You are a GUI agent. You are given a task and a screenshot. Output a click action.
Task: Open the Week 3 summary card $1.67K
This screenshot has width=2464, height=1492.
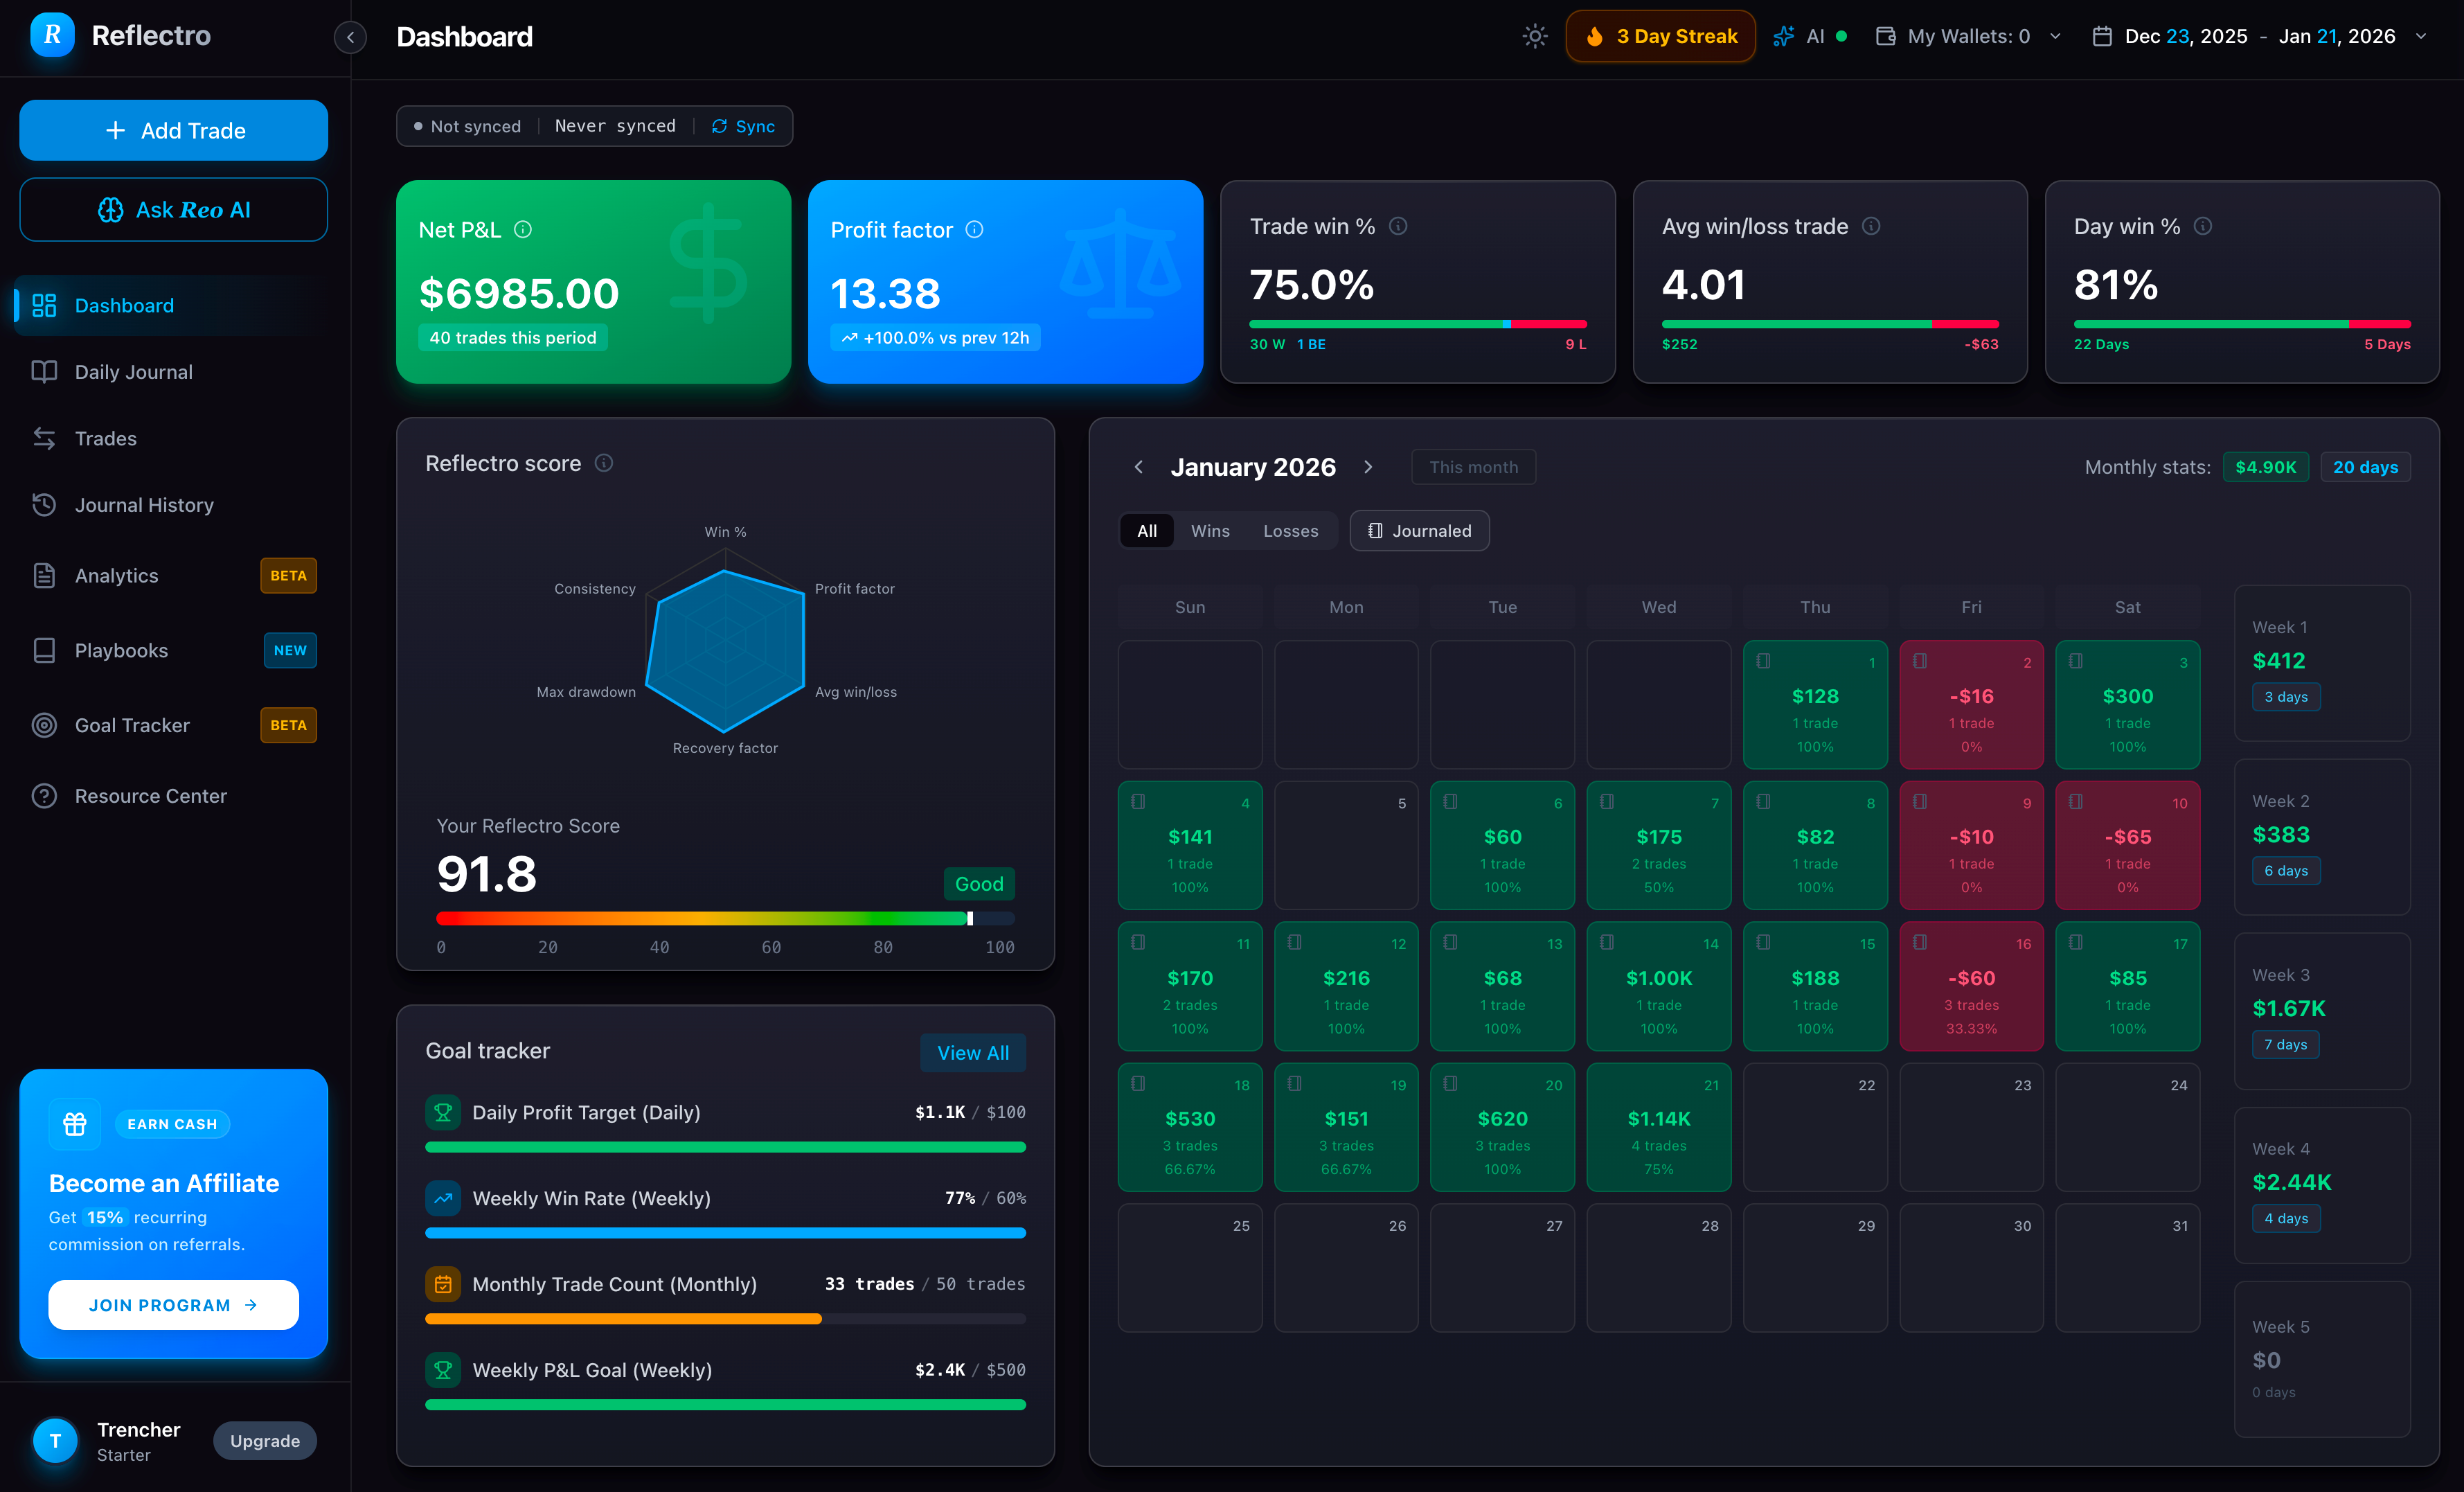[2322, 1011]
